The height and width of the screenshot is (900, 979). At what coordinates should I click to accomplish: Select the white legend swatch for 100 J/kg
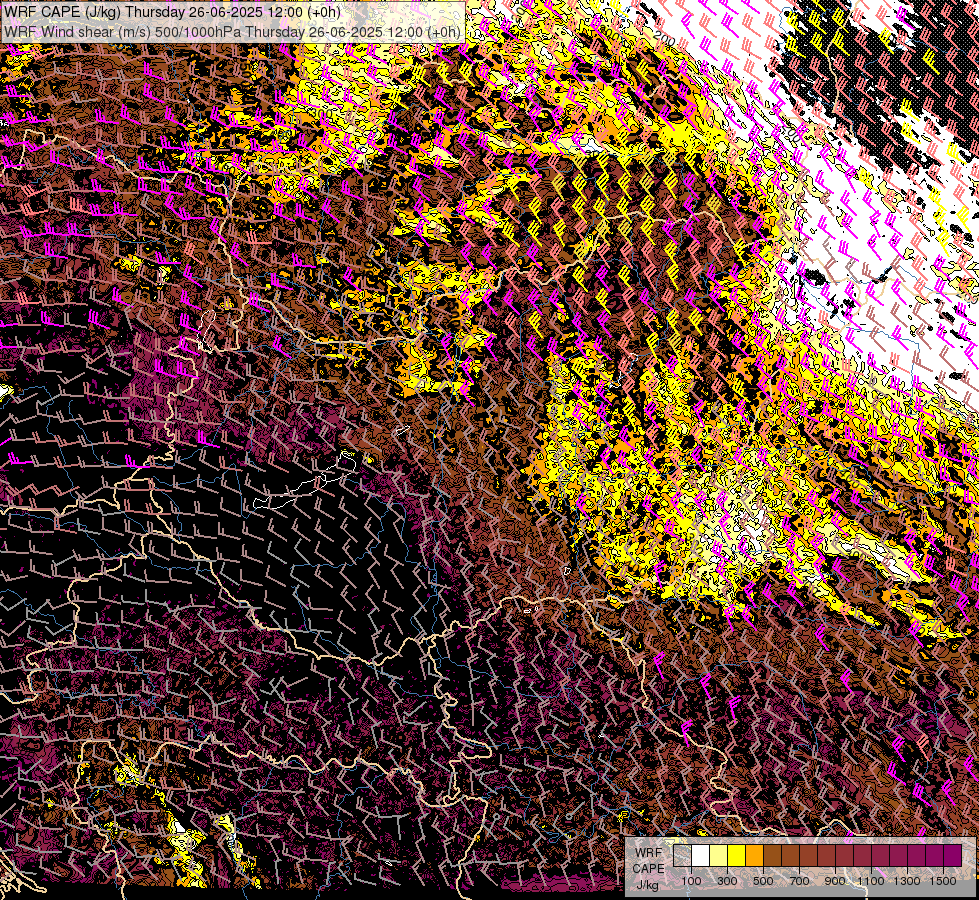[x=701, y=856]
